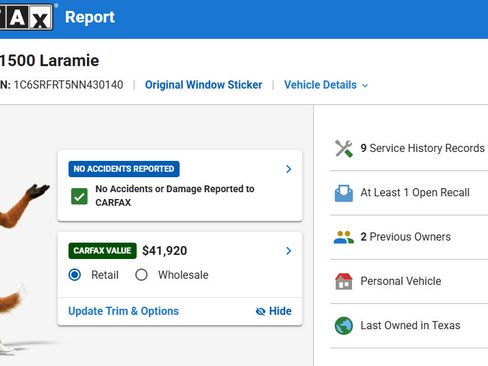
Task: Click the personal vehicle house icon
Action: [344, 281]
